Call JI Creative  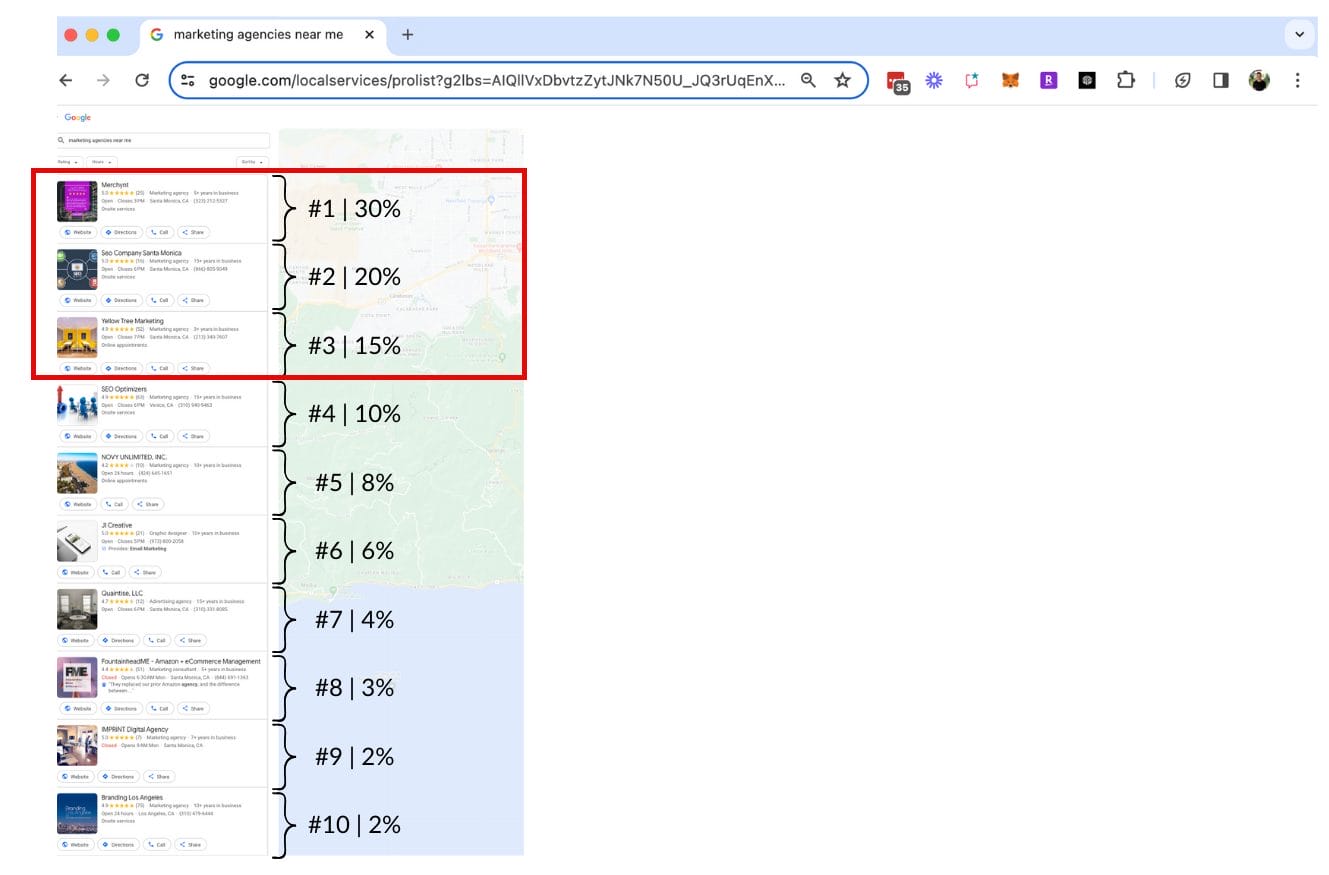pyautogui.click(x=111, y=573)
